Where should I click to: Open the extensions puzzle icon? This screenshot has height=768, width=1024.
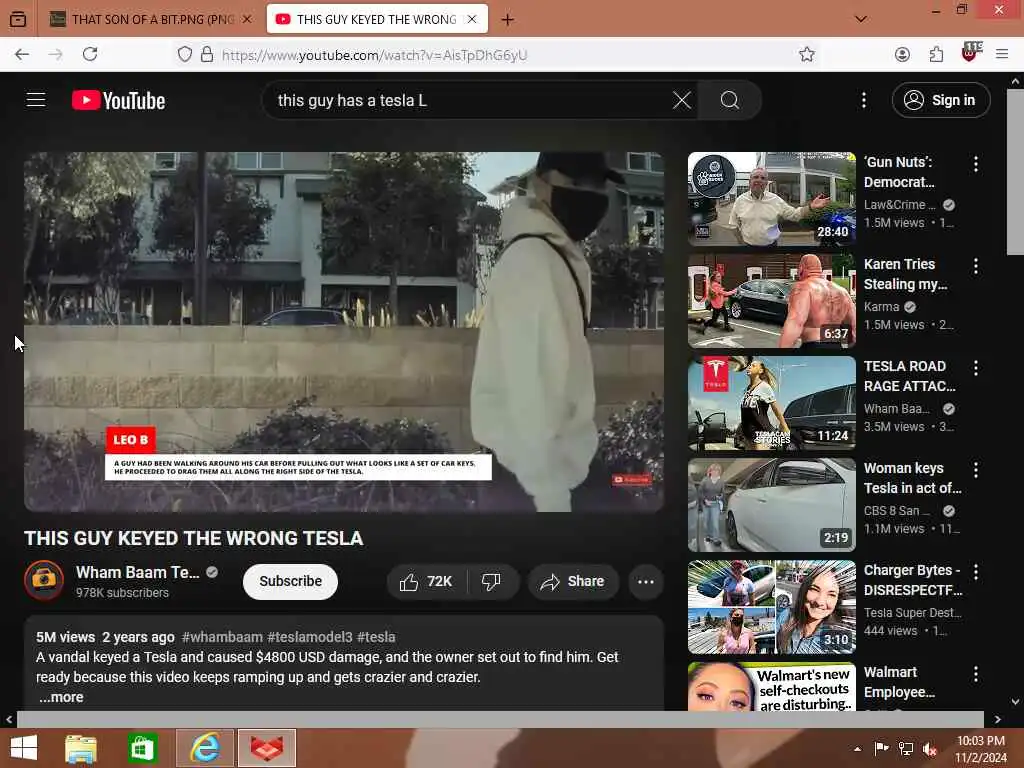pyautogui.click(x=936, y=54)
